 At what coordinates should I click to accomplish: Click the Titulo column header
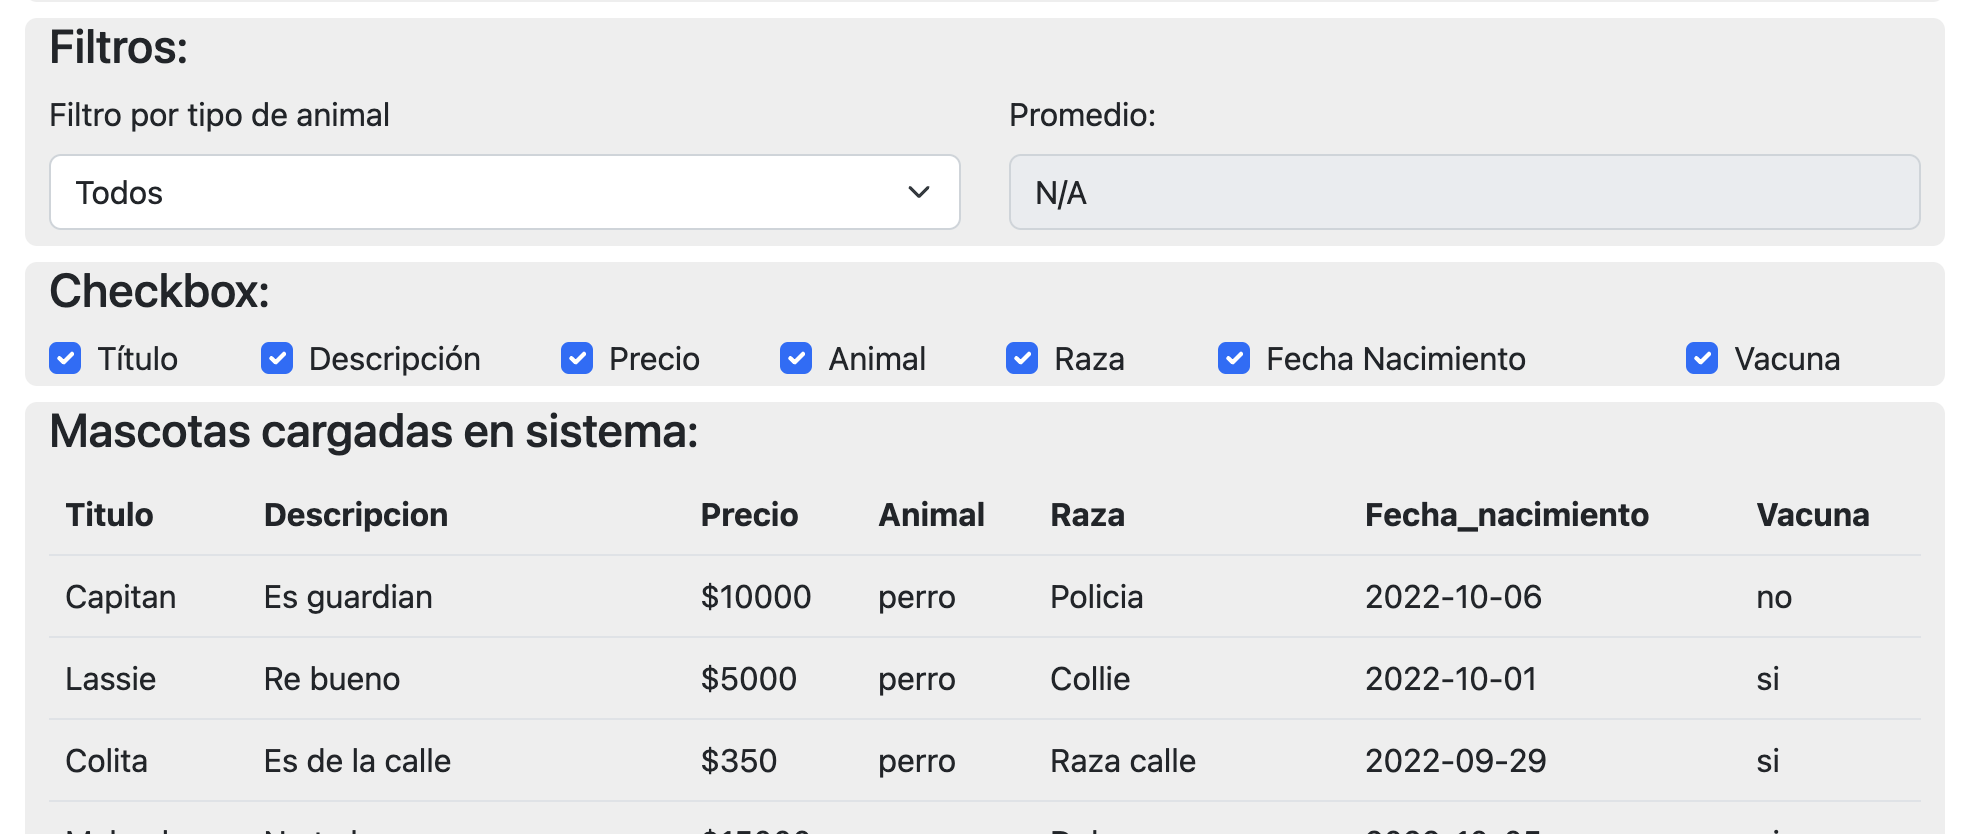pyautogui.click(x=110, y=515)
